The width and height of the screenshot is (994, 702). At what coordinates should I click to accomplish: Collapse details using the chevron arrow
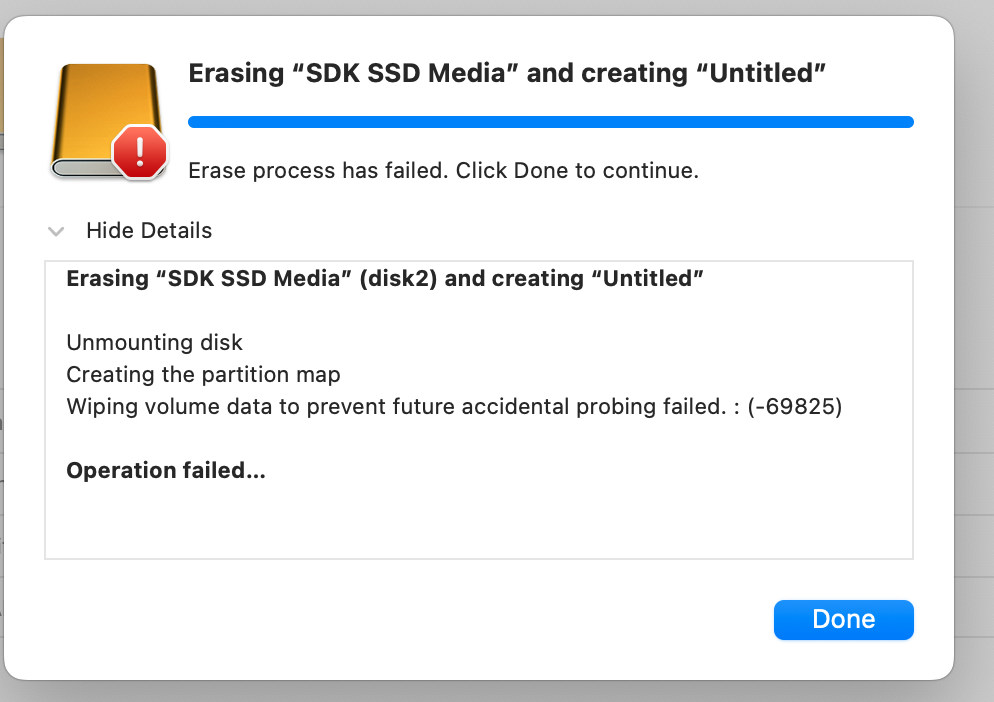point(57,231)
